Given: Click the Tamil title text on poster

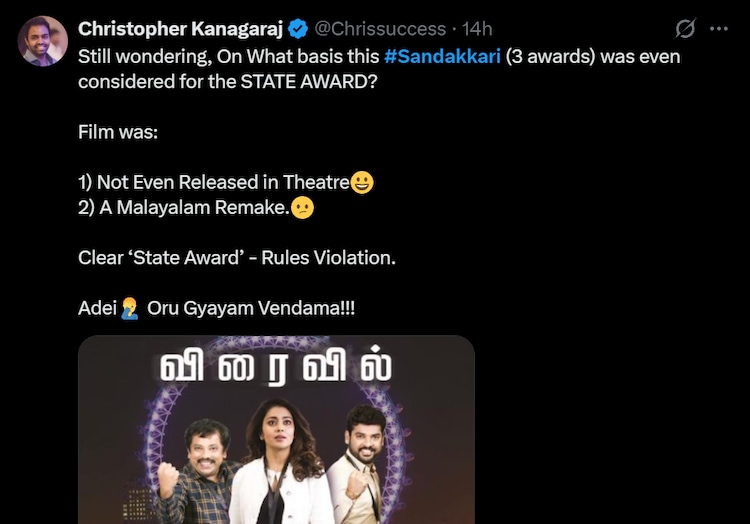Looking at the screenshot, I should click(x=276, y=368).
